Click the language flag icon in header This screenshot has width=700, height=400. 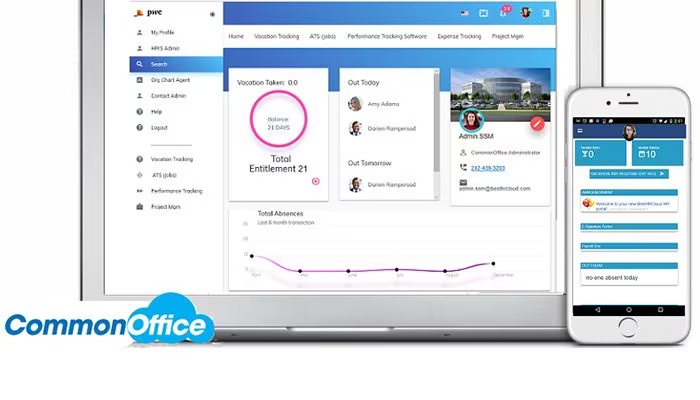coord(464,13)
